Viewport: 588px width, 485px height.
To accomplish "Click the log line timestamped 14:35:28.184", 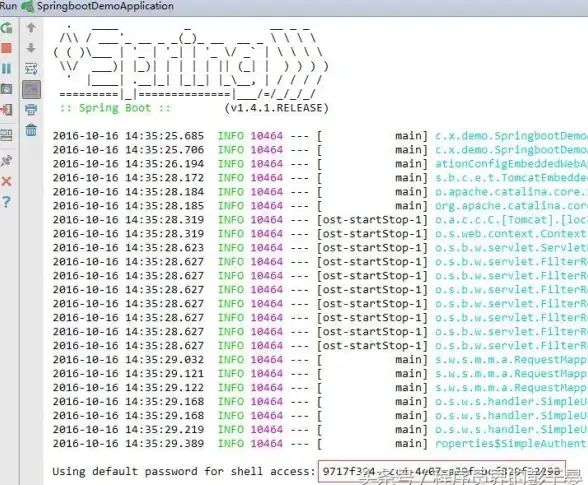I will click(320, 192).
